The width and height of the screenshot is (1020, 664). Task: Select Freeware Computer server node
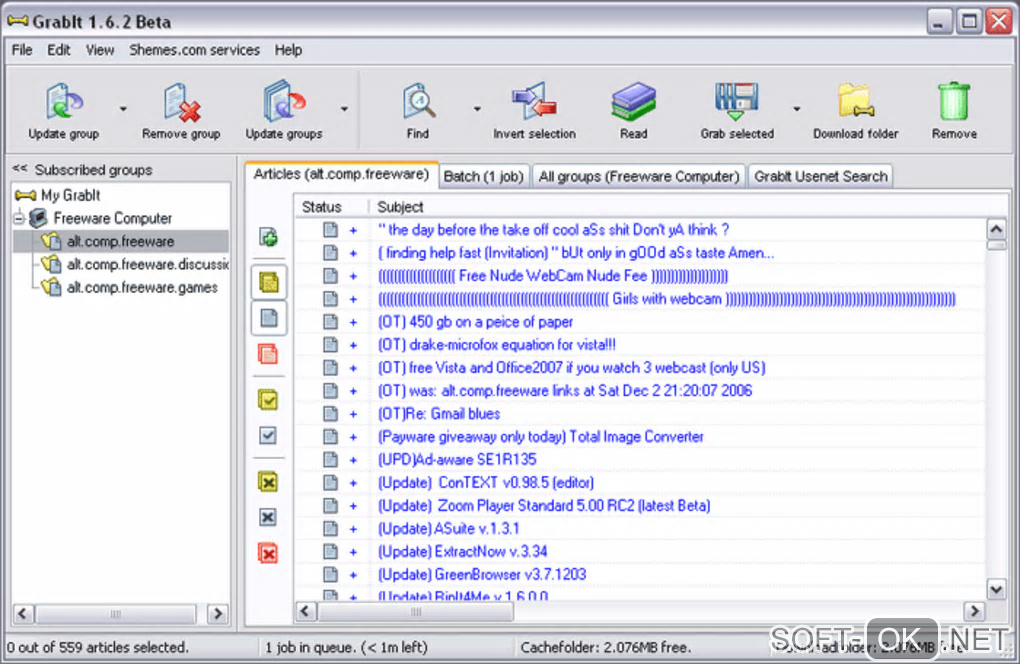[x=113, y=219]
